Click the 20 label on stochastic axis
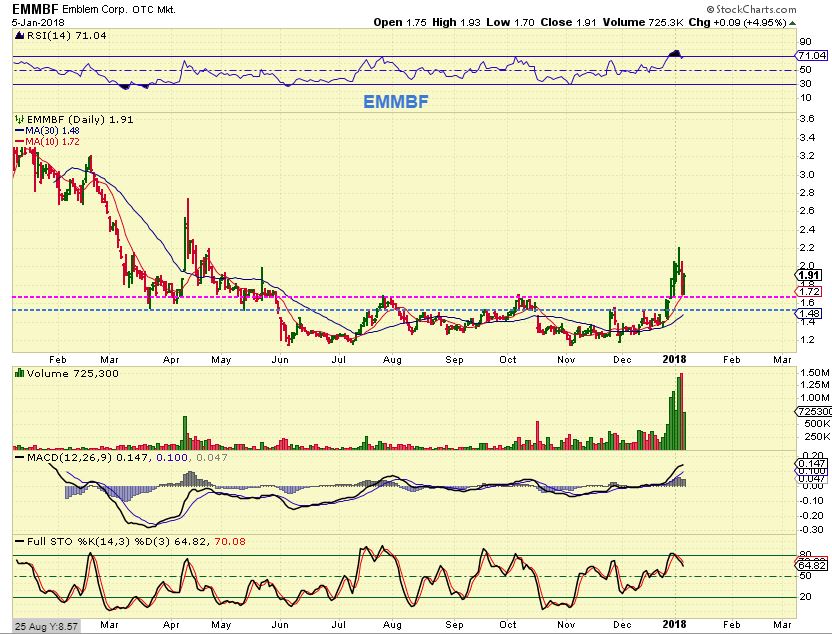 coord(805,597)
